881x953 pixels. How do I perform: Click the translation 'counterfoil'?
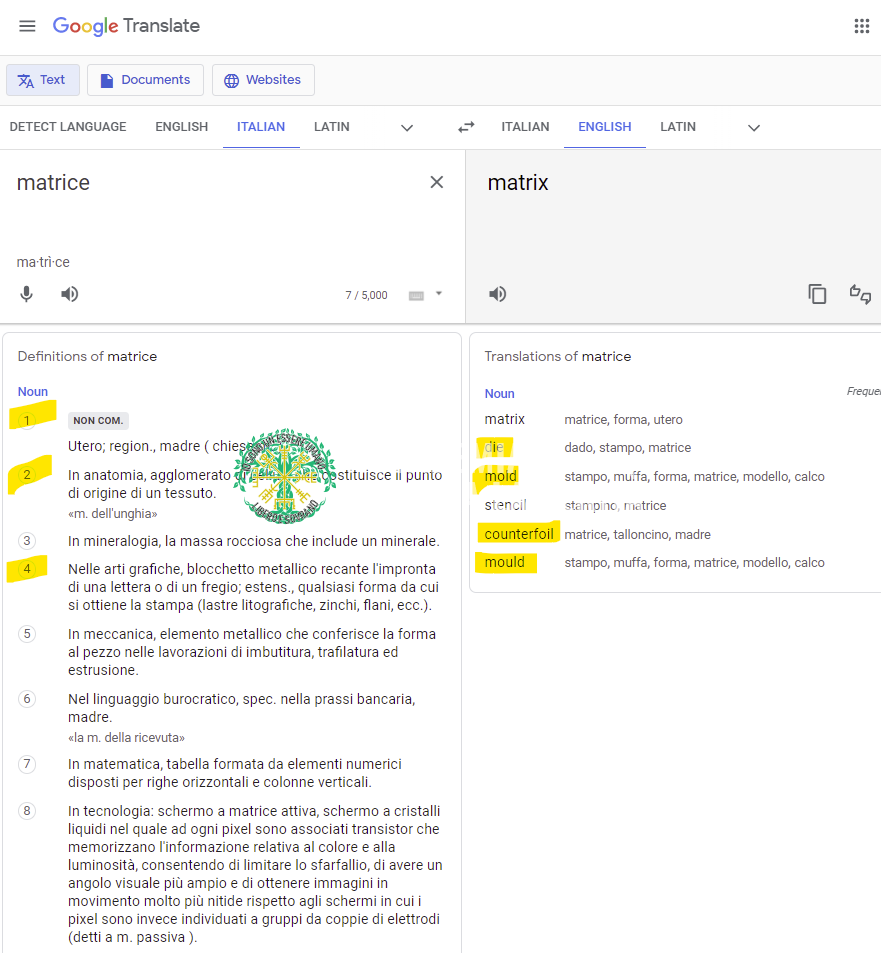pos(518,534)
